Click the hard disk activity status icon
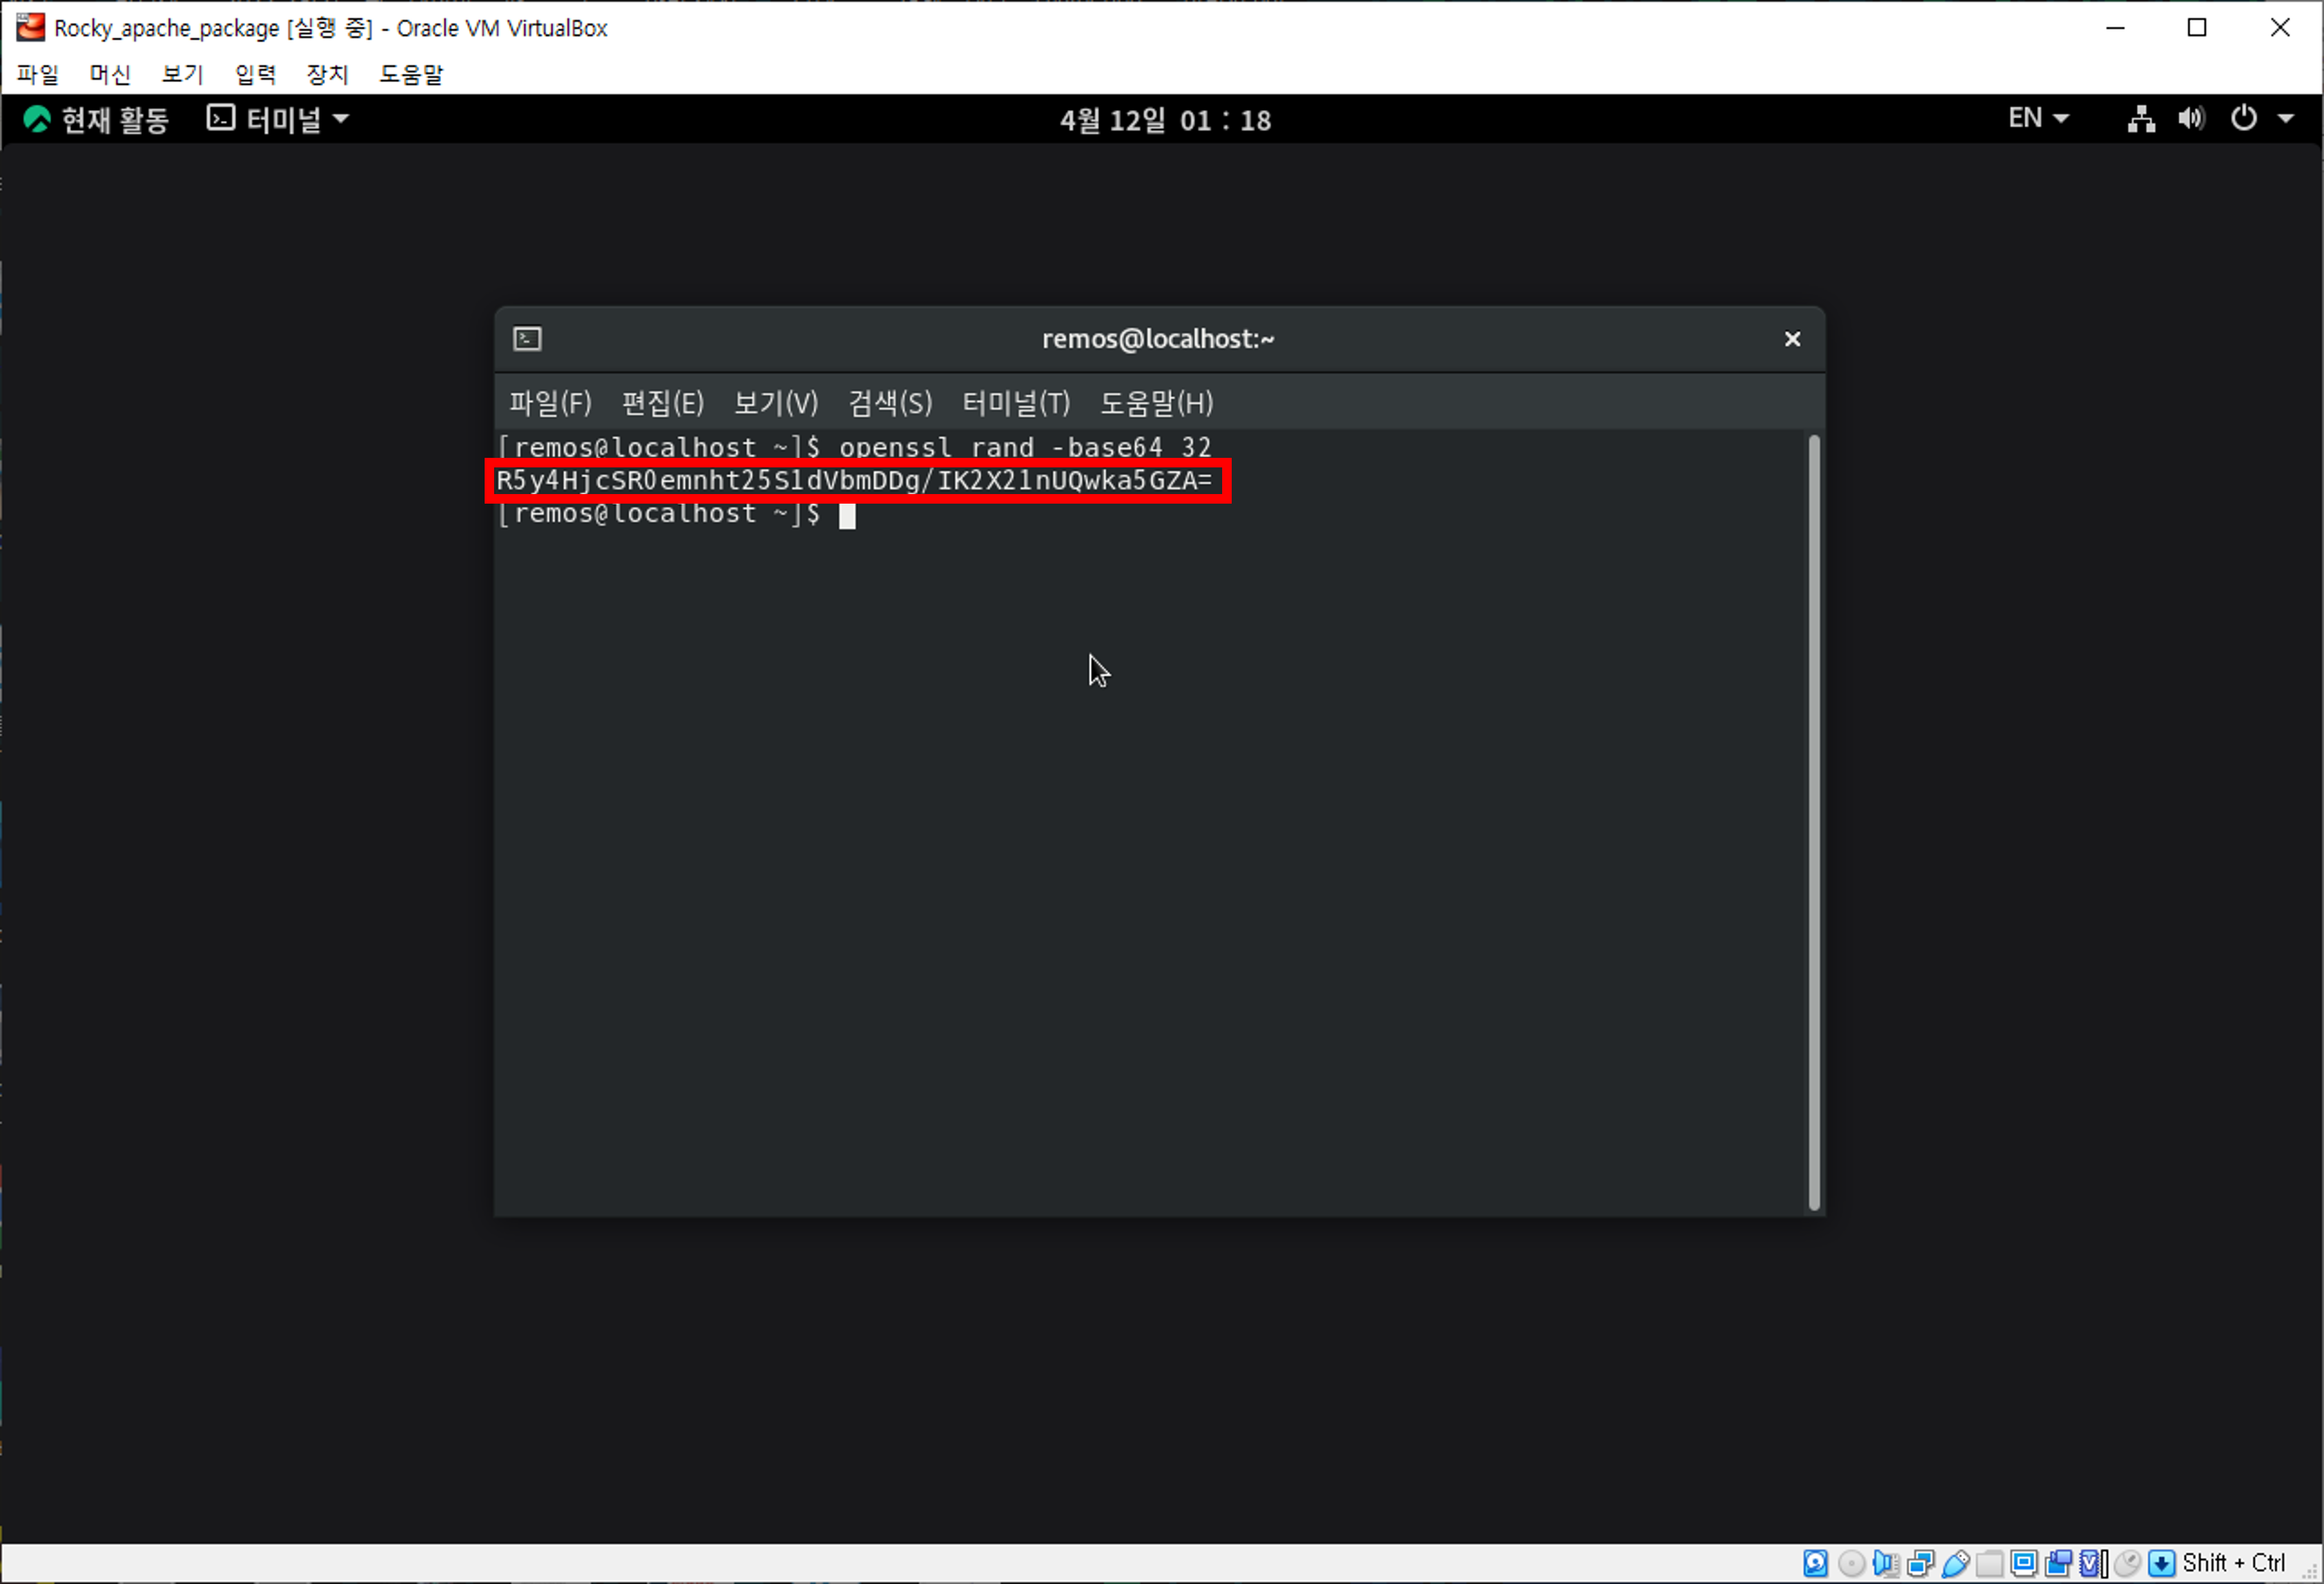Viewport: 2324px width, 1584px height. [1815, 1563]
